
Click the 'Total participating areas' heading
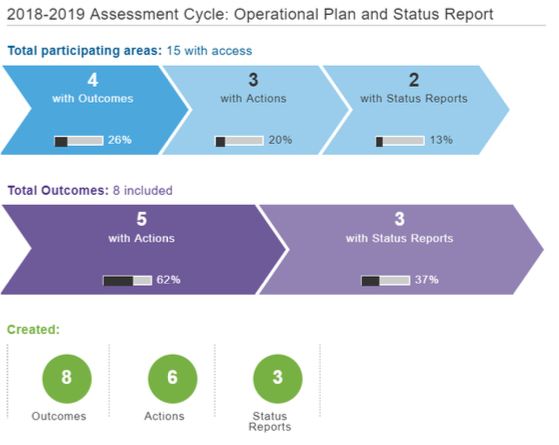click(x=85, y=51)
